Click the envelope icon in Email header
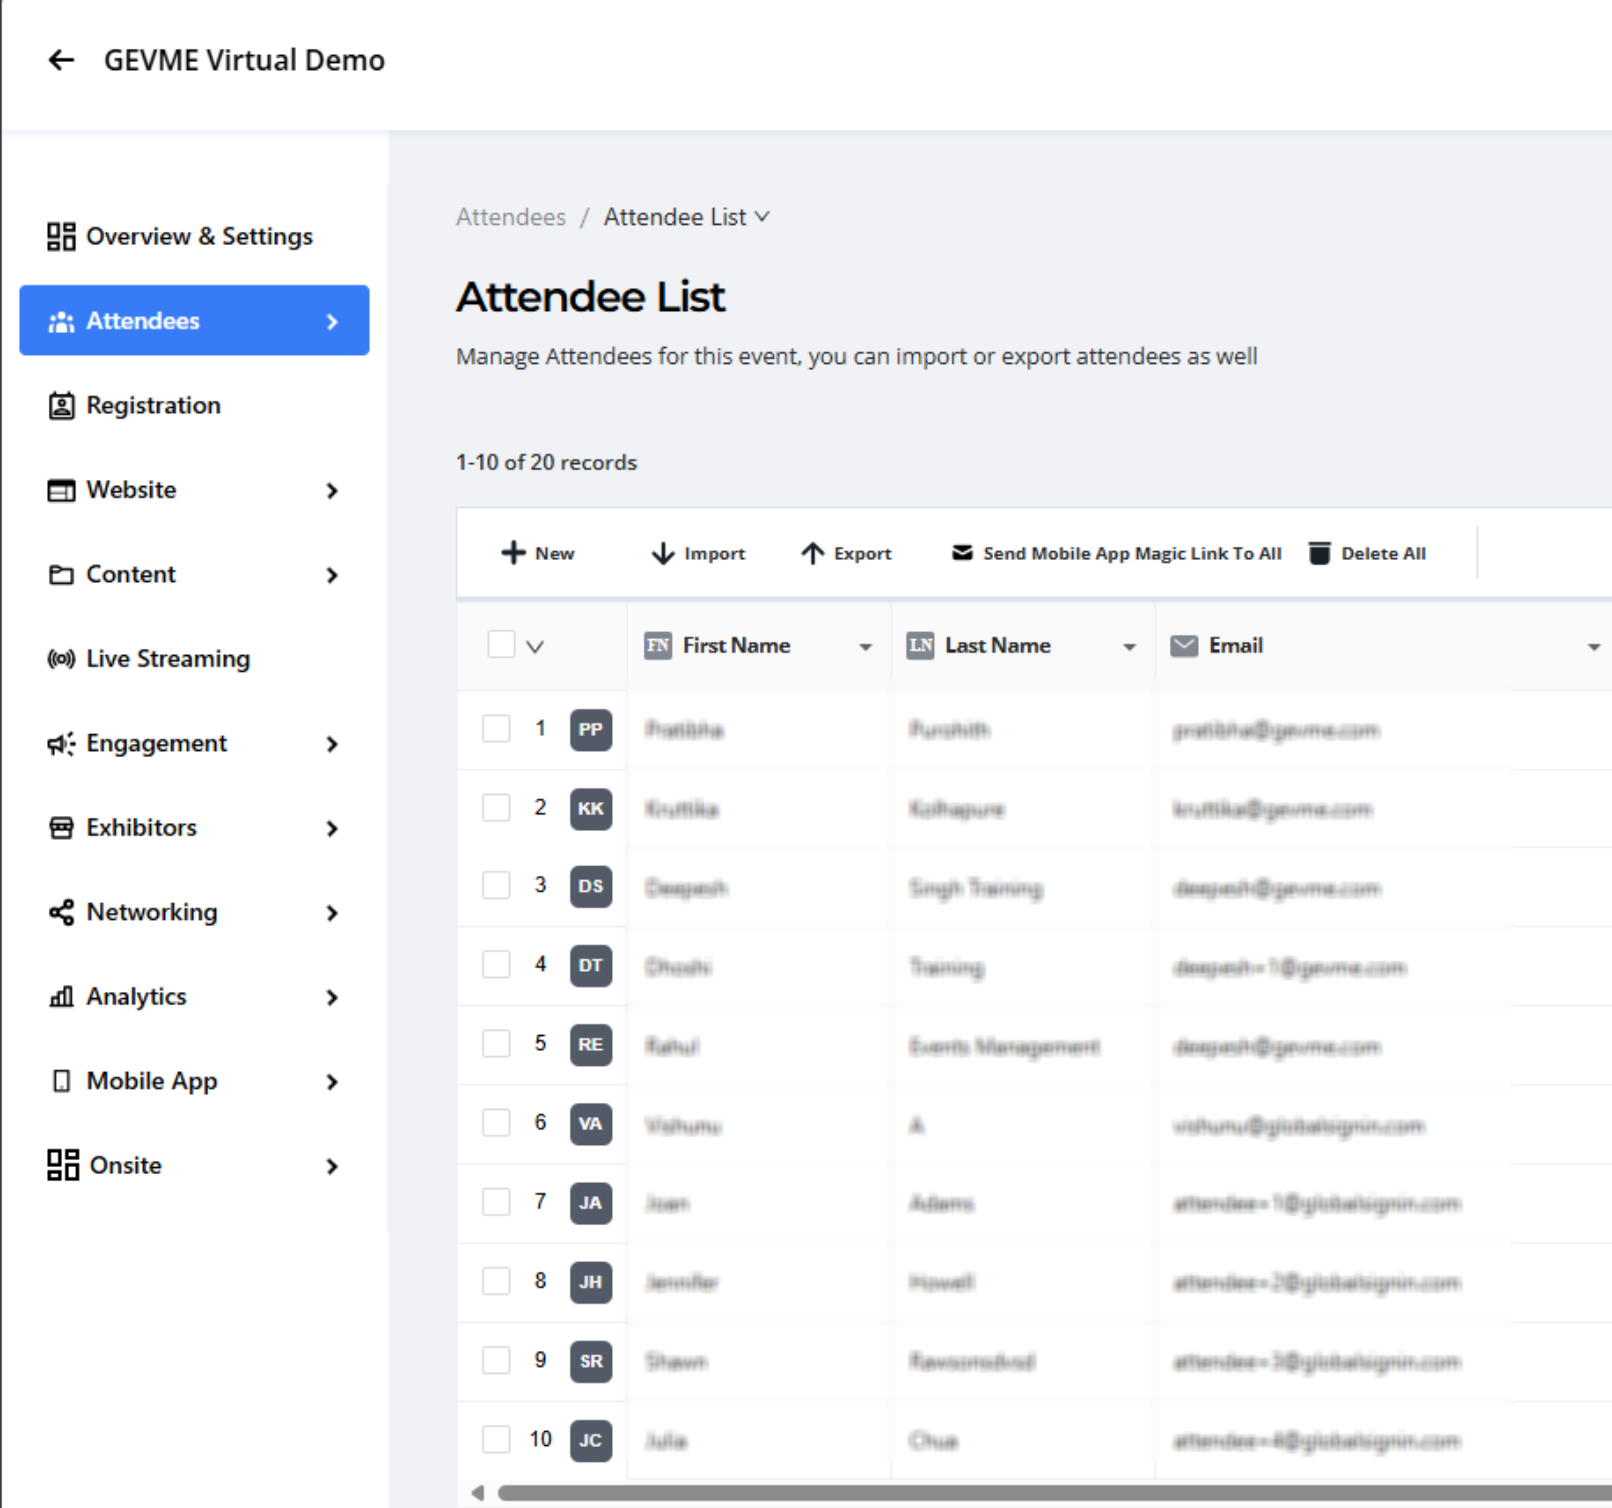This screenshot has height=1508, width=1612. 1184,646
